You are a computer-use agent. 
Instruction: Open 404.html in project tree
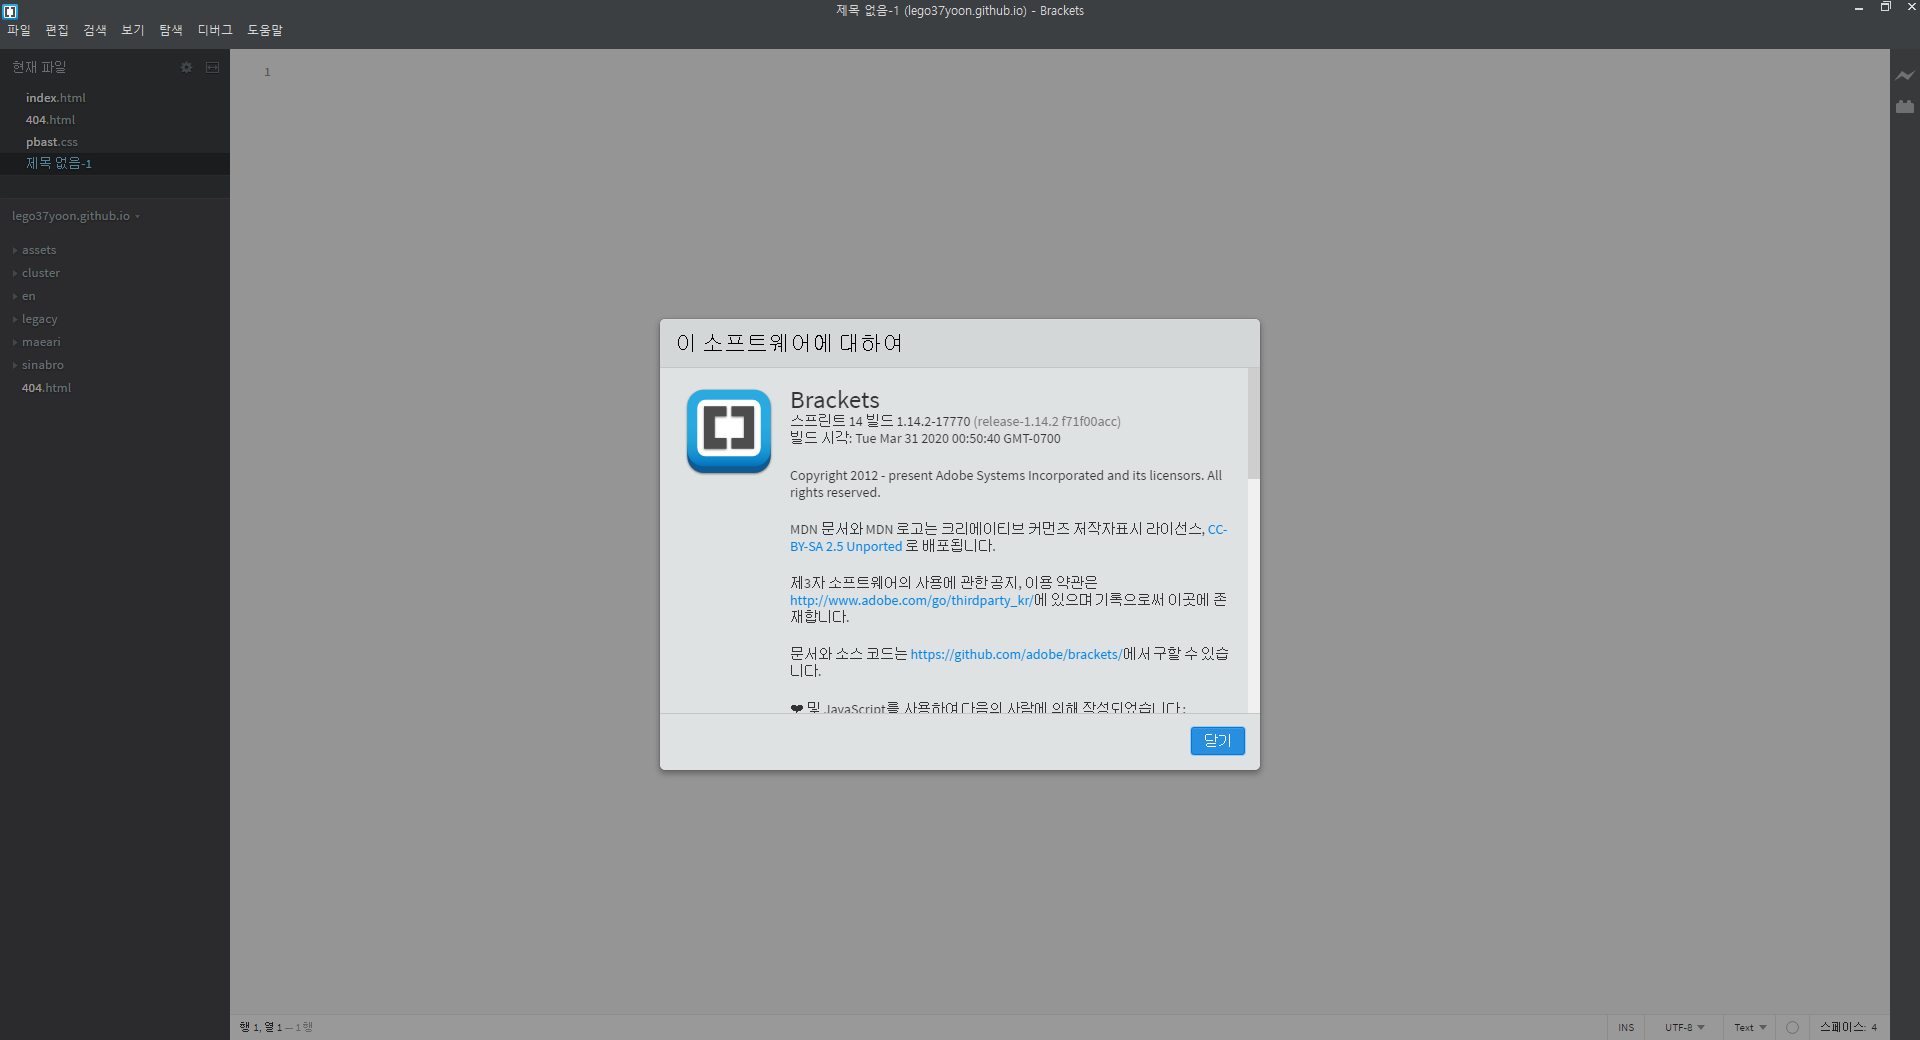coord(46,388)
